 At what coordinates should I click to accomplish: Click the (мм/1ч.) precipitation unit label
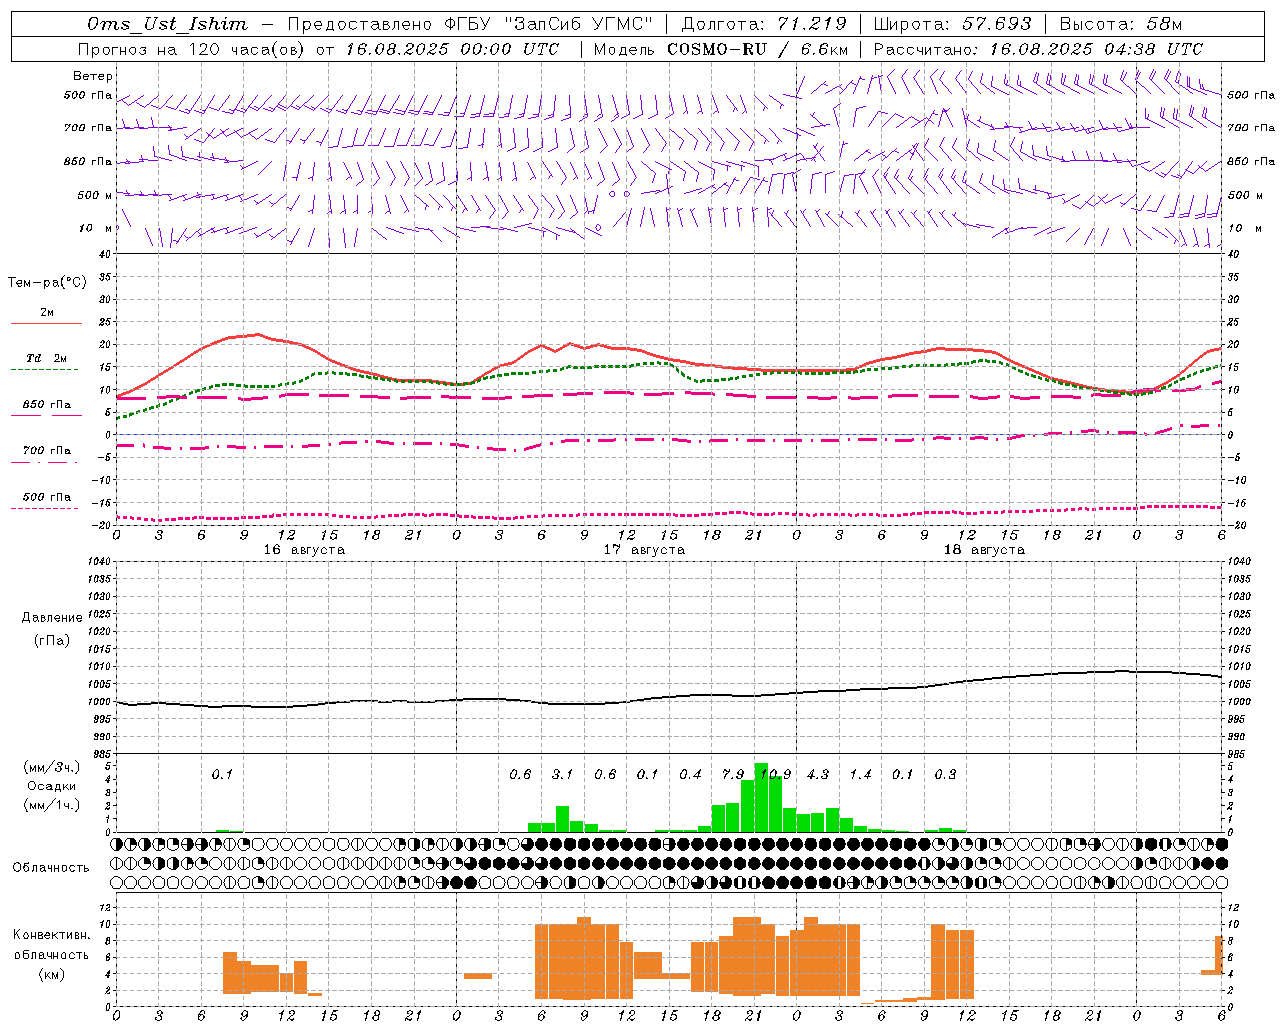click(x=52, y=805)
